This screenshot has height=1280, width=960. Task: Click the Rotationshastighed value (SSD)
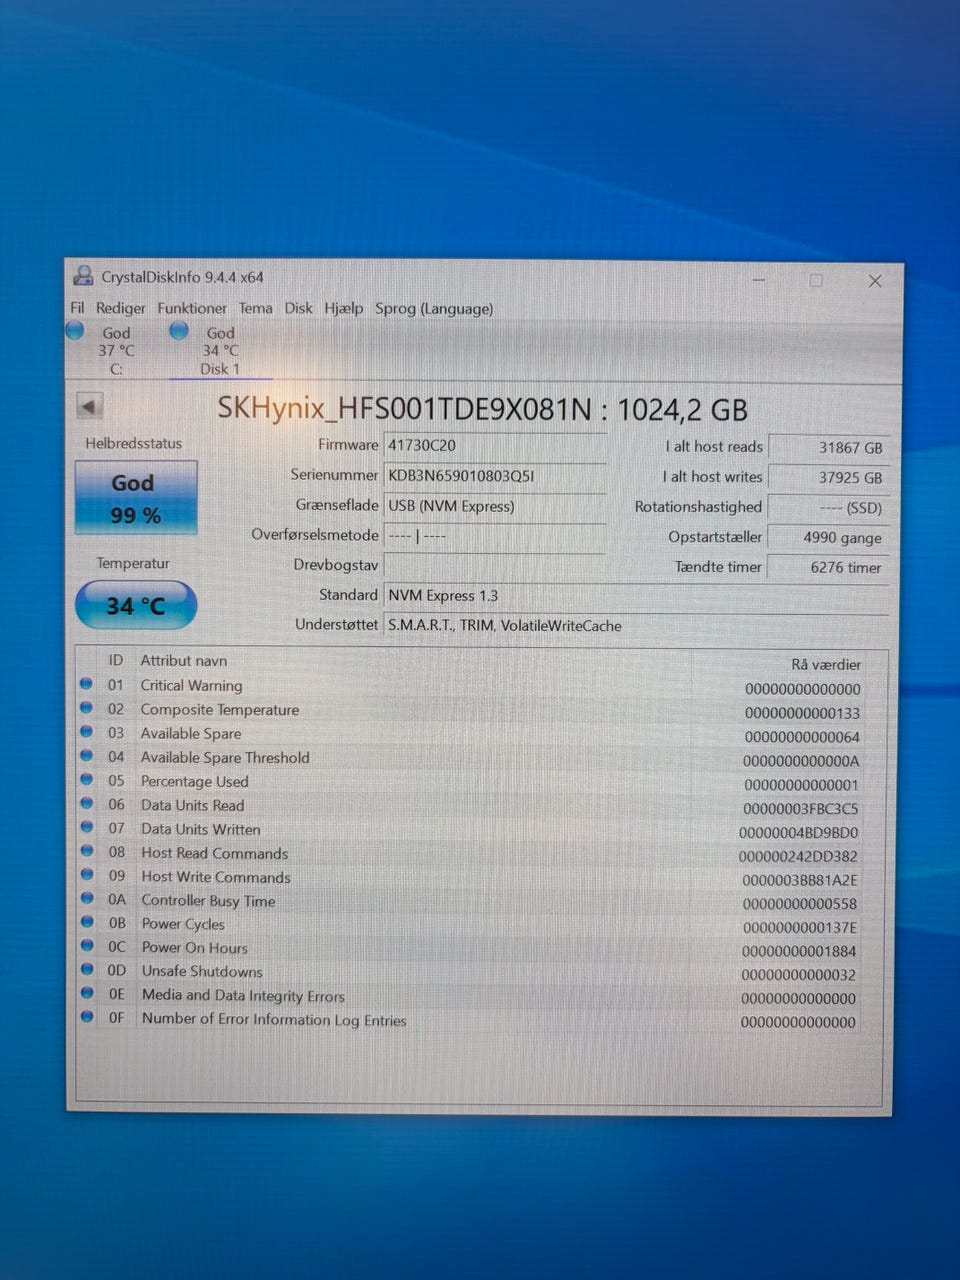pos(829,508)
